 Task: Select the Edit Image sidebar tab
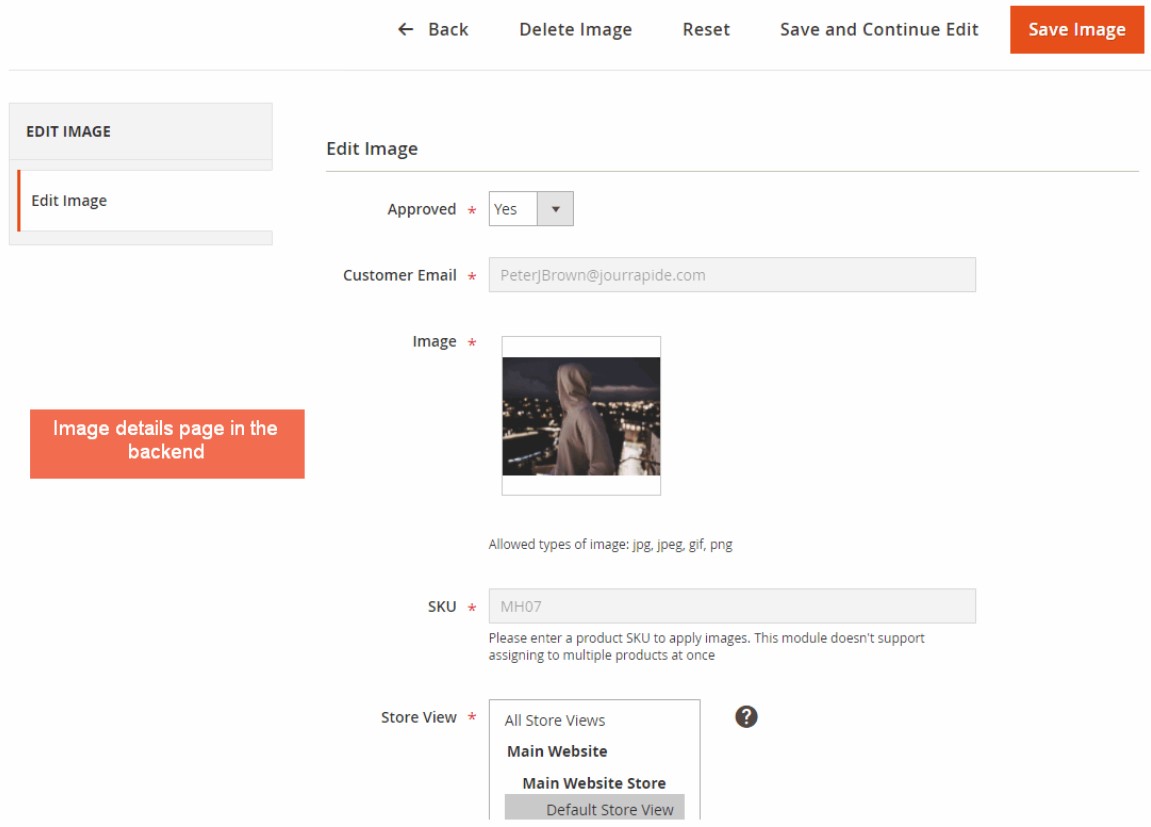coord(69,200)
